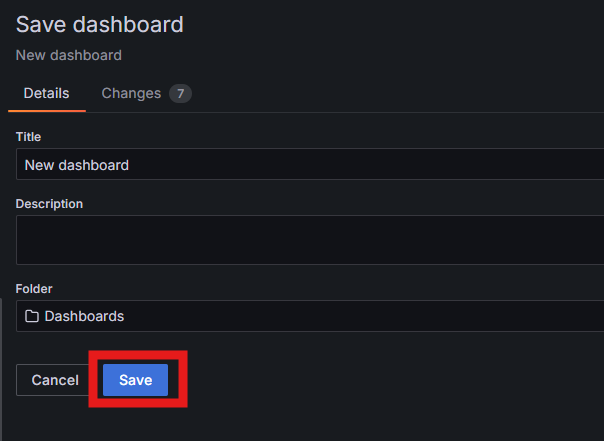Screen dimensions: 604x441
Task: Open the Changes tab
Action: (146, 94)
